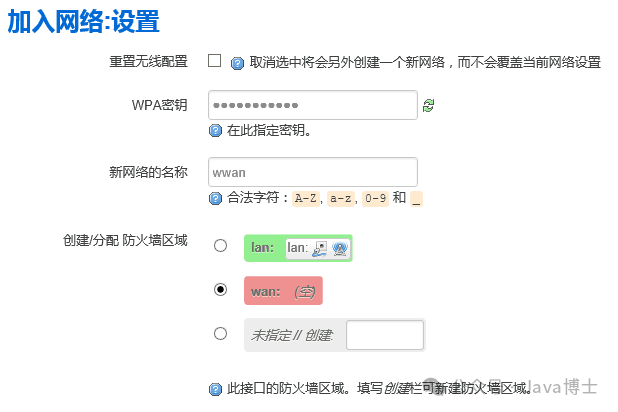Click help icon beside 此接口的防火墙区域

pos(215,388)
